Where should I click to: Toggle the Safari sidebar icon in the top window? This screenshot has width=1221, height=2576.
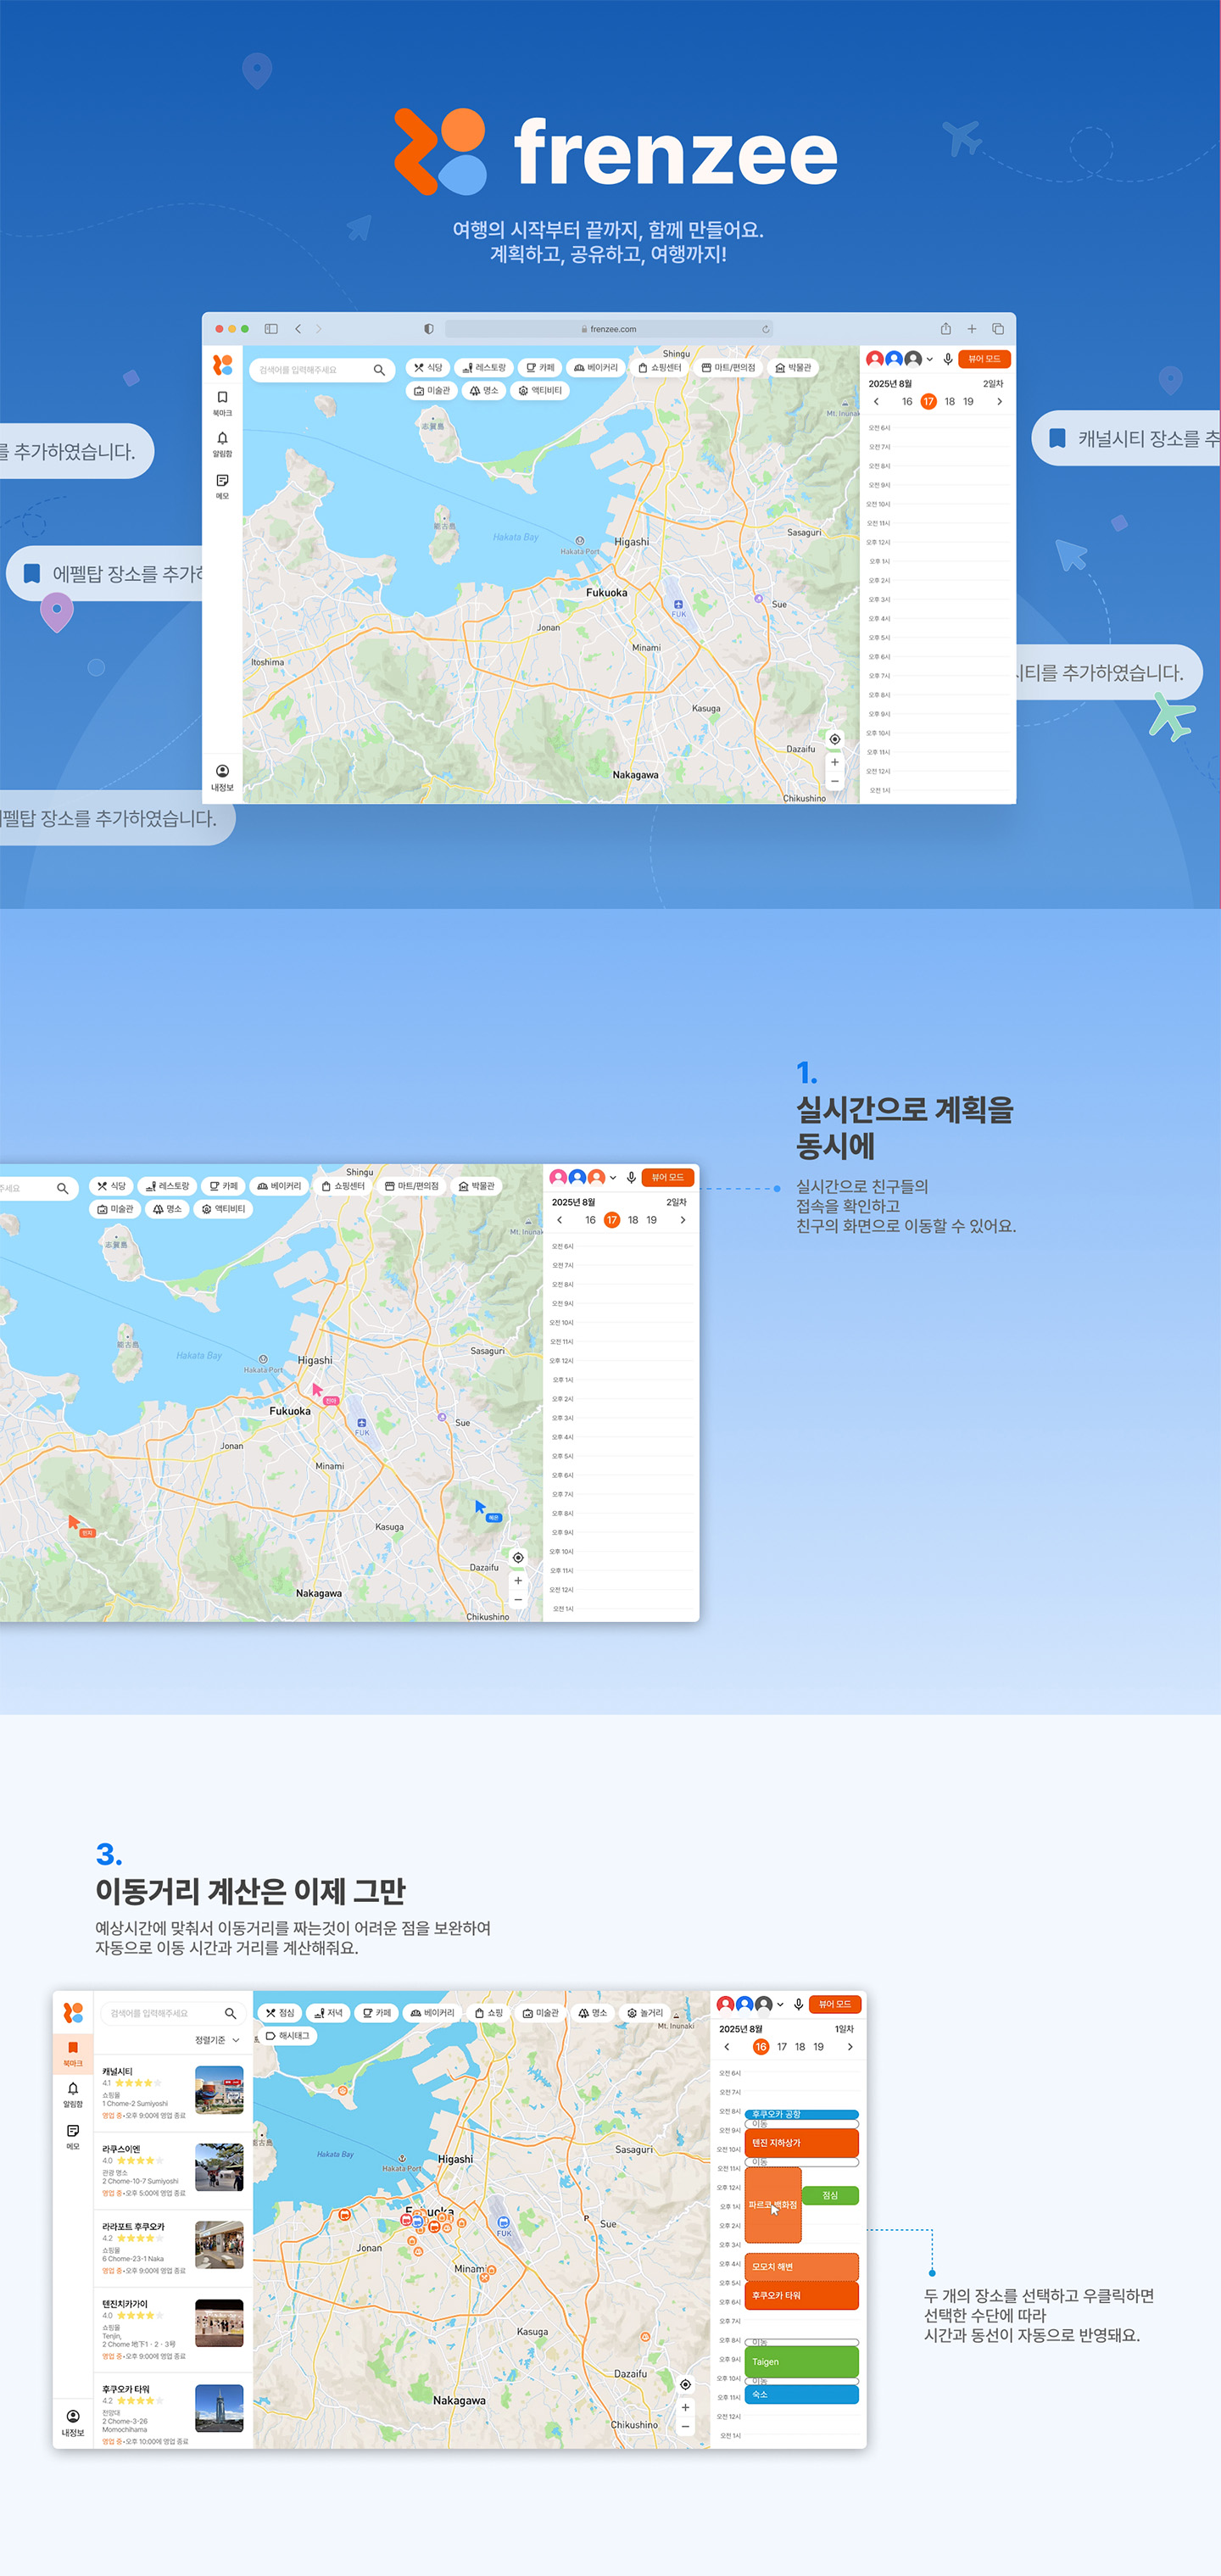271,328
